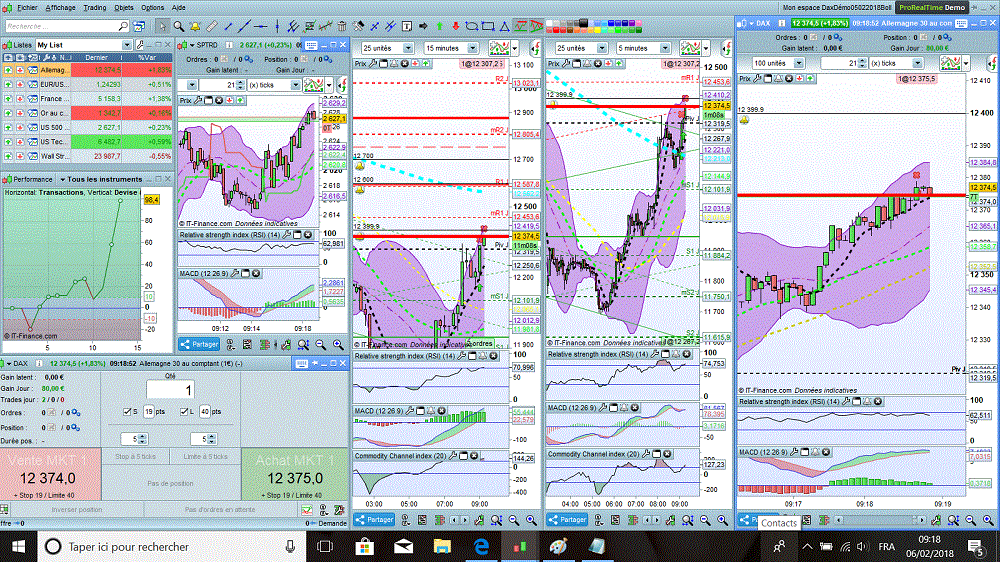Expand the SPTRD instrument selector arrow
1000x562 pixels.
[x=192, y=45]
